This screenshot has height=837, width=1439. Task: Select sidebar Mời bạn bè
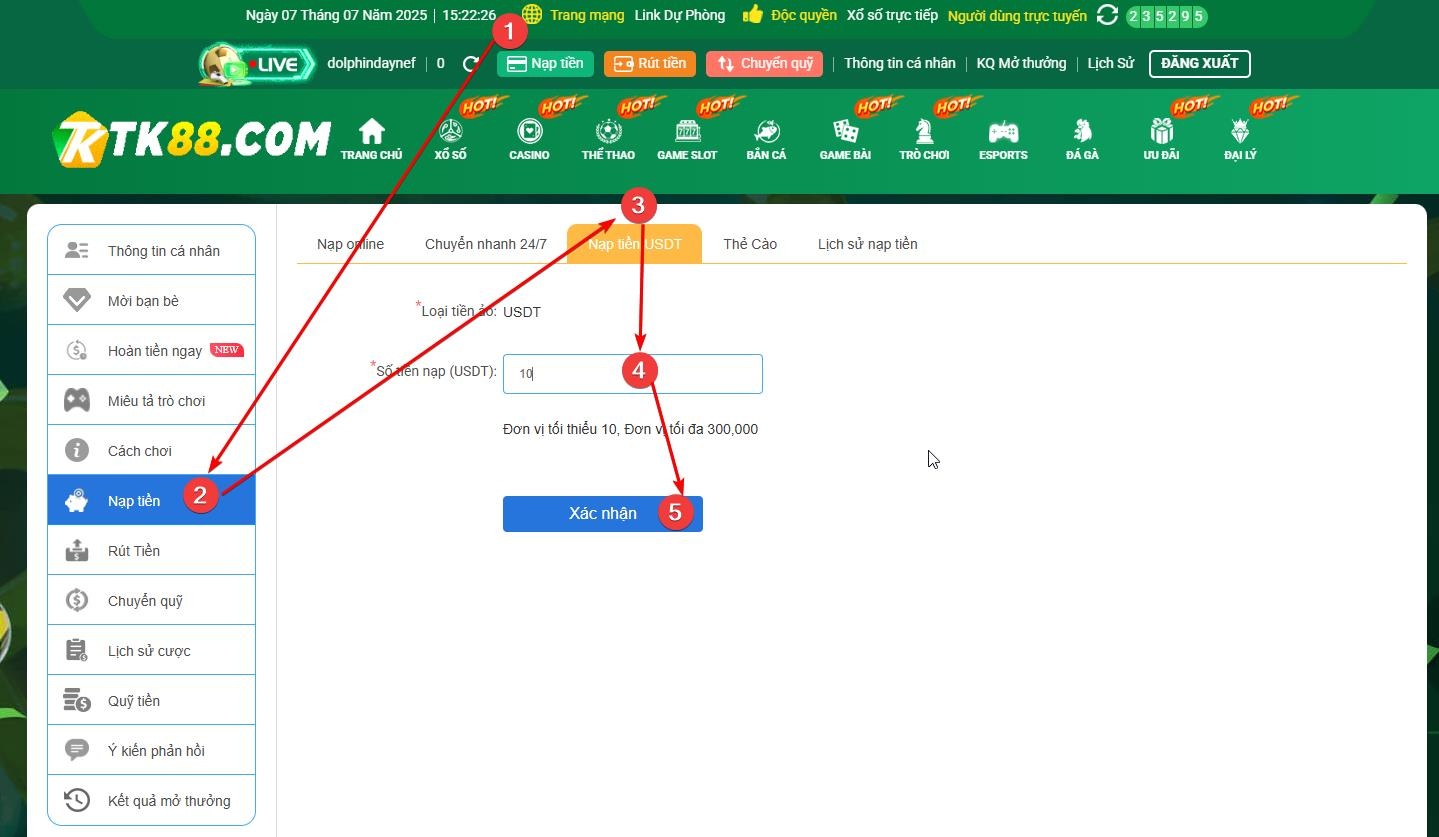tap(151, 301)
